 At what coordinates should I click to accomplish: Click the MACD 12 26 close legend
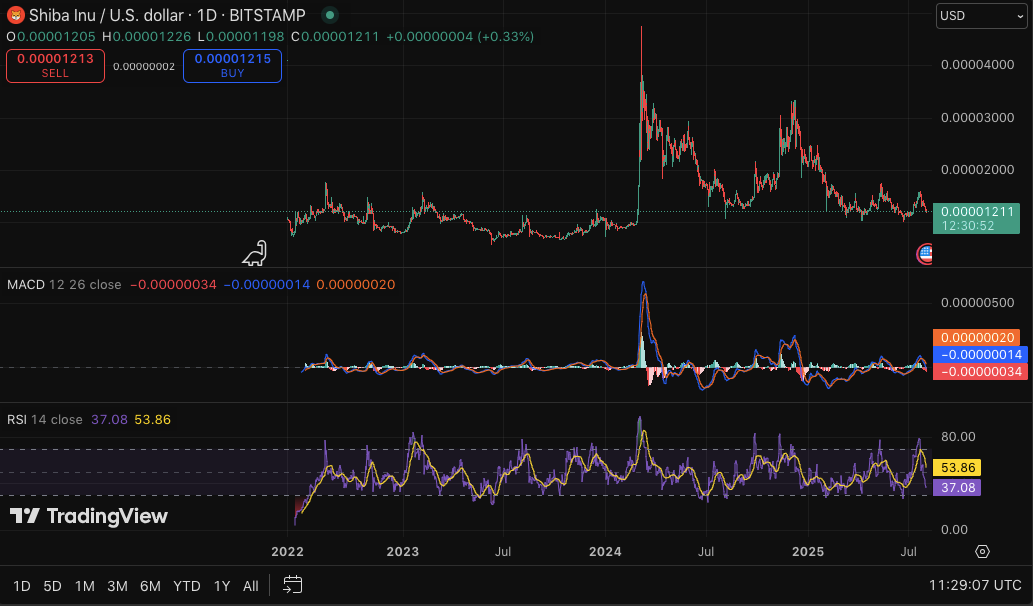coord(64,285)
